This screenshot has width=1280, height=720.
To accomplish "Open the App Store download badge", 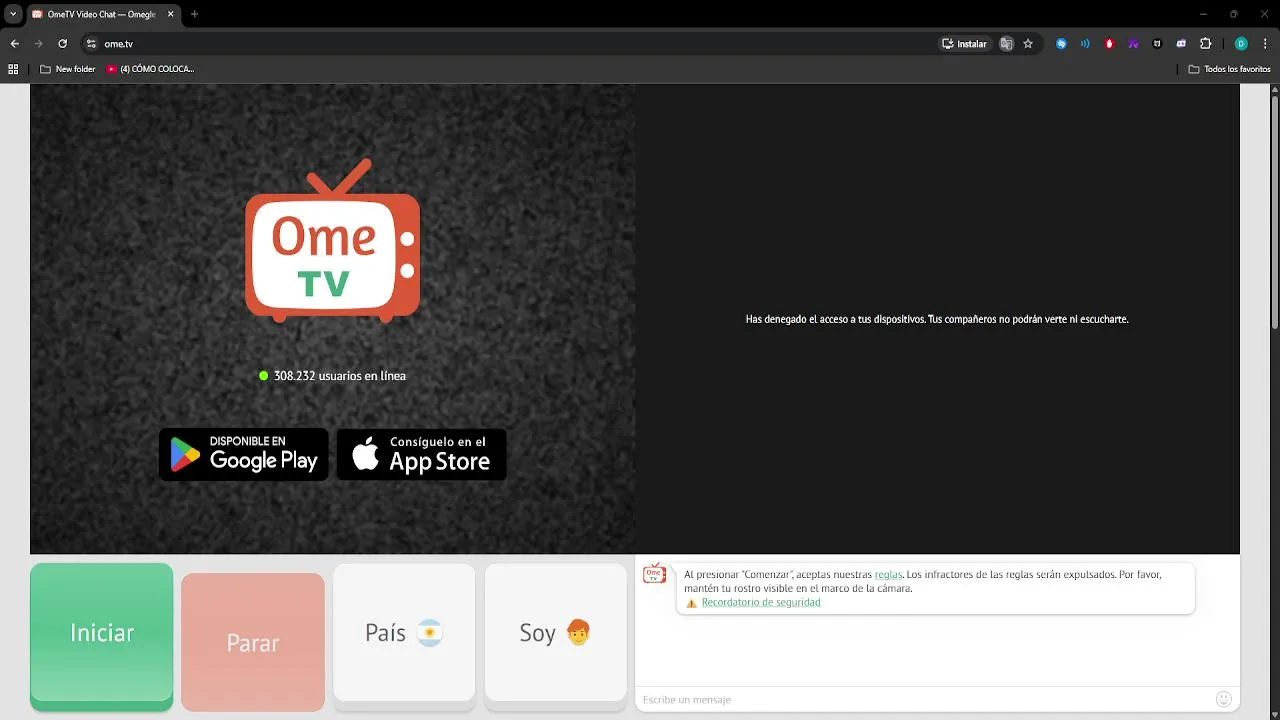I will coord(421,454).
